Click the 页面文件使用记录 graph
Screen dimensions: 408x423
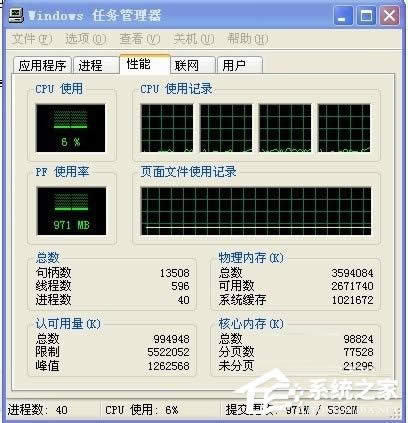(x=256, y=211)
